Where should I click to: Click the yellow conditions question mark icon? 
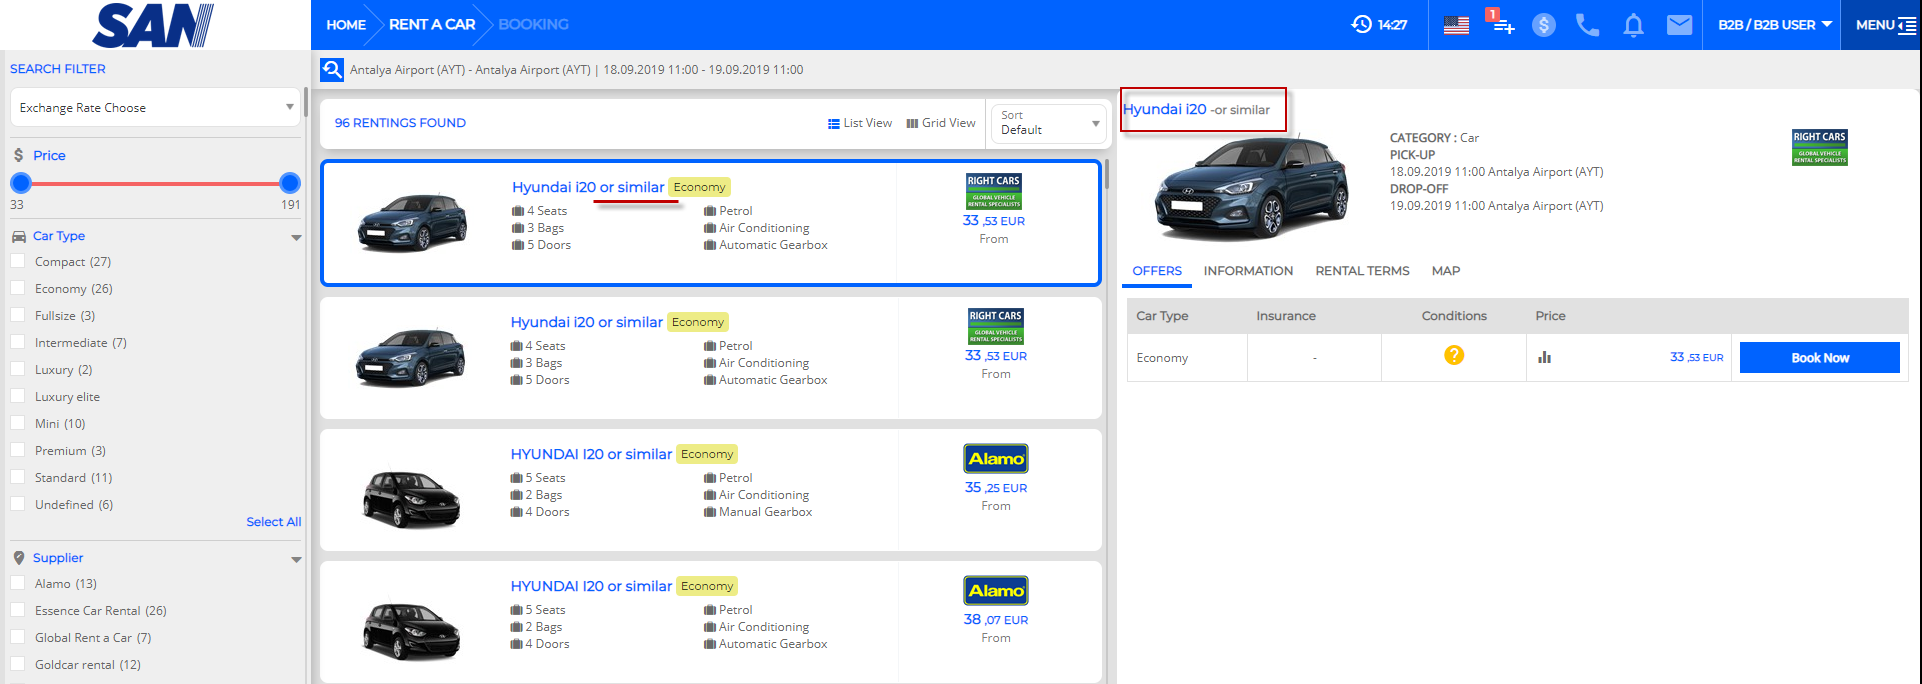pos(1454,355)
